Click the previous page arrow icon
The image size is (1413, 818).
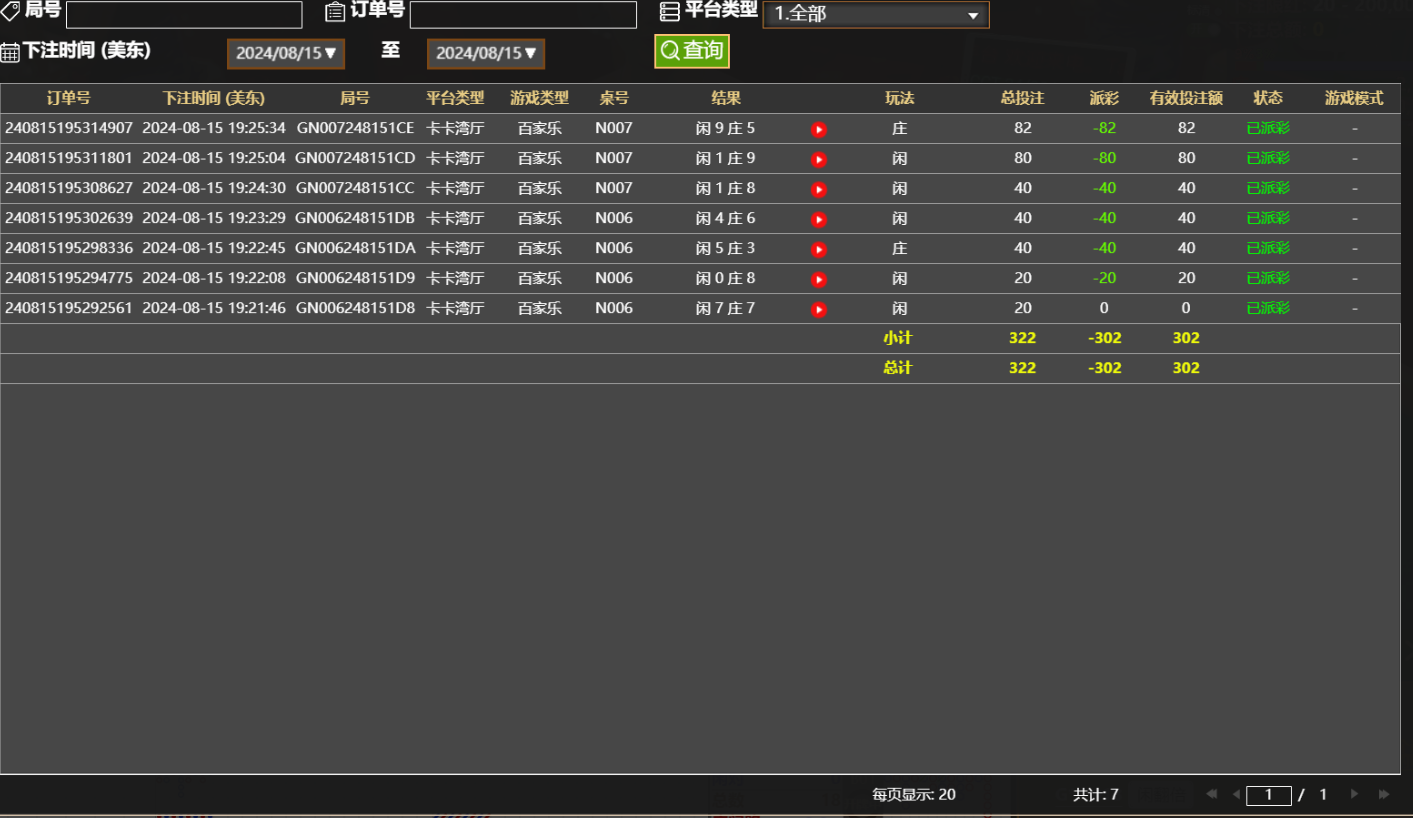click(x=1236, y=793)
